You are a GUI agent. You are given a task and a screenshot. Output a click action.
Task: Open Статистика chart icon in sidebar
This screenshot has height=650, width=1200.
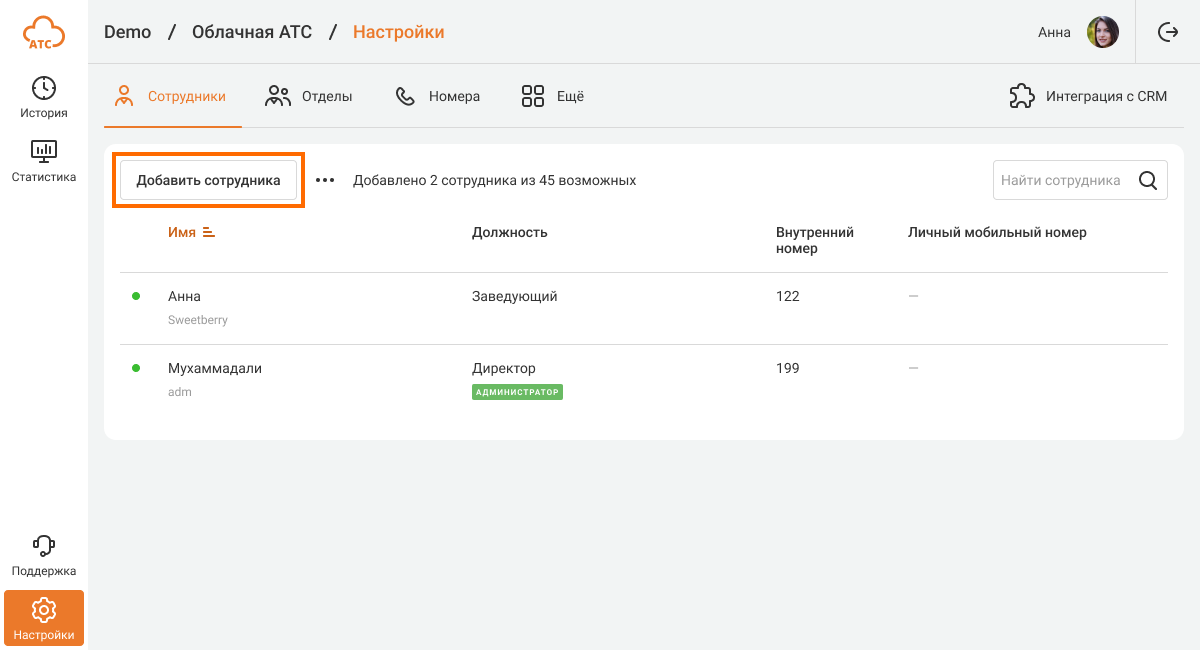tap(44, 152)
